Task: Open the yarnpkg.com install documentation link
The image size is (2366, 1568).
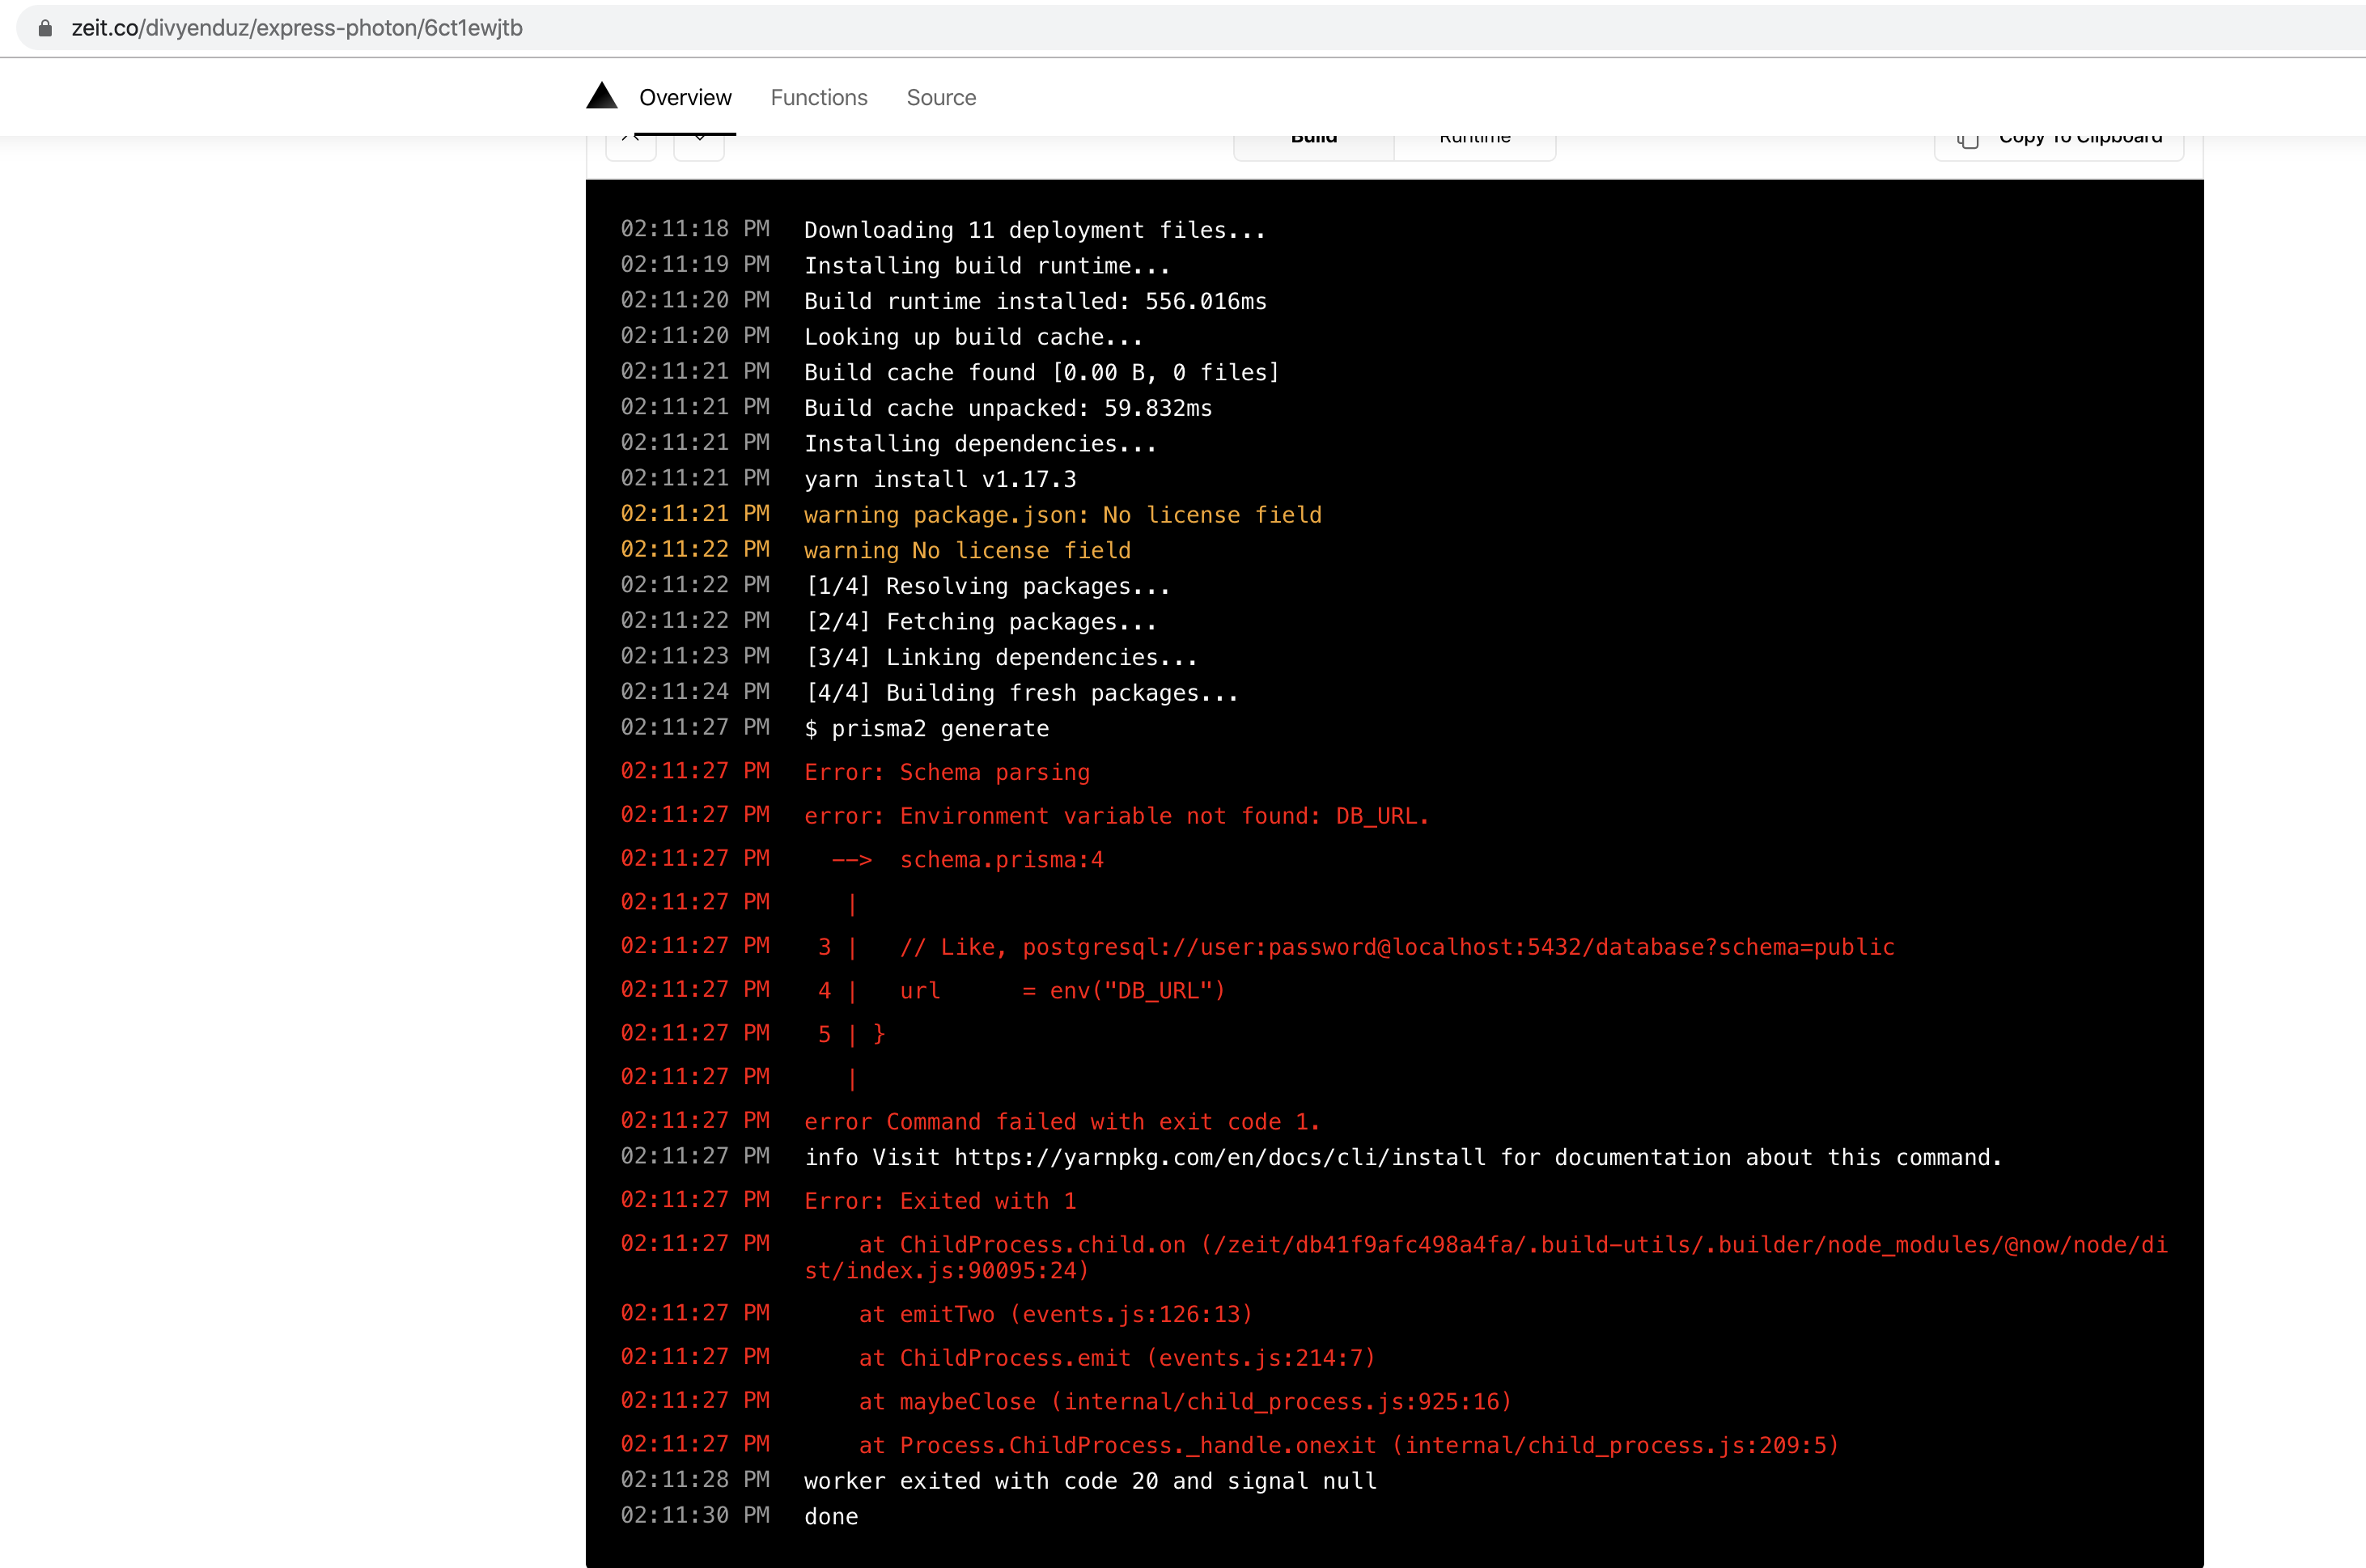Action: [1219, 1157]
